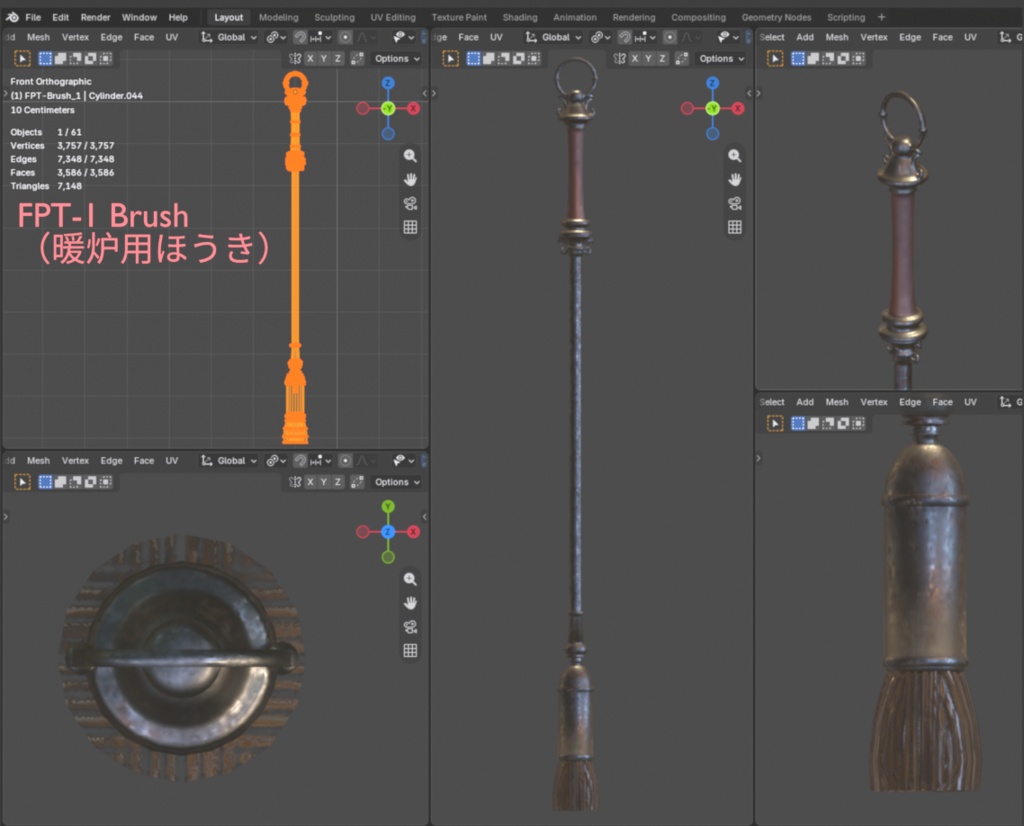The image size is (1024, 826).
Task: Toggle camera view icon in brush top-down viewport
Action: tap(410, 627)
